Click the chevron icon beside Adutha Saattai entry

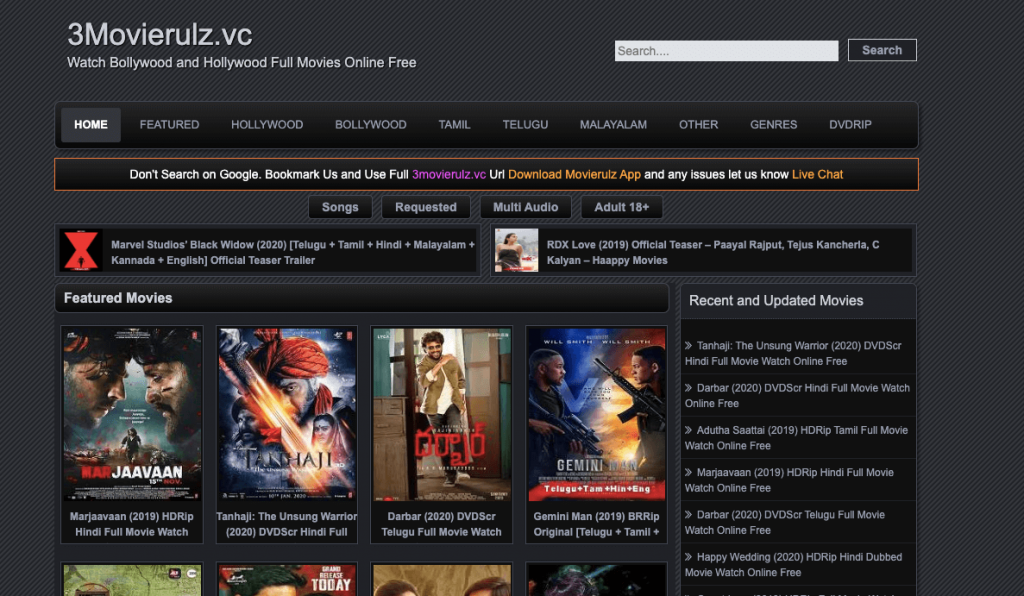point(688,430)
